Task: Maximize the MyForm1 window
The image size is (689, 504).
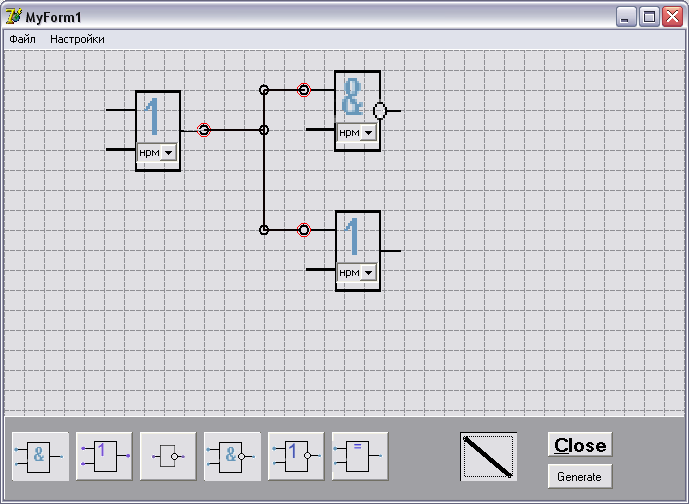Action: tap(649, 17)
